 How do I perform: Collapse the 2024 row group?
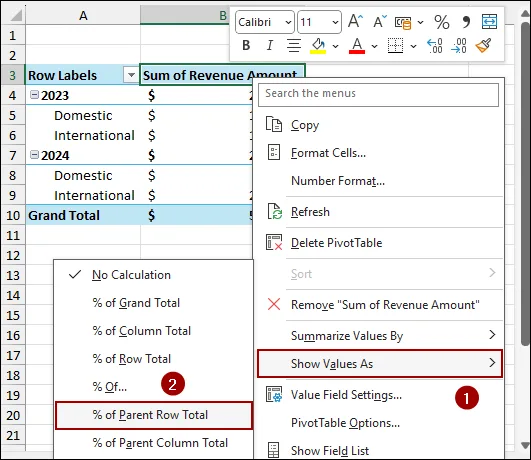pyautogui.click(x=34, y=155)
